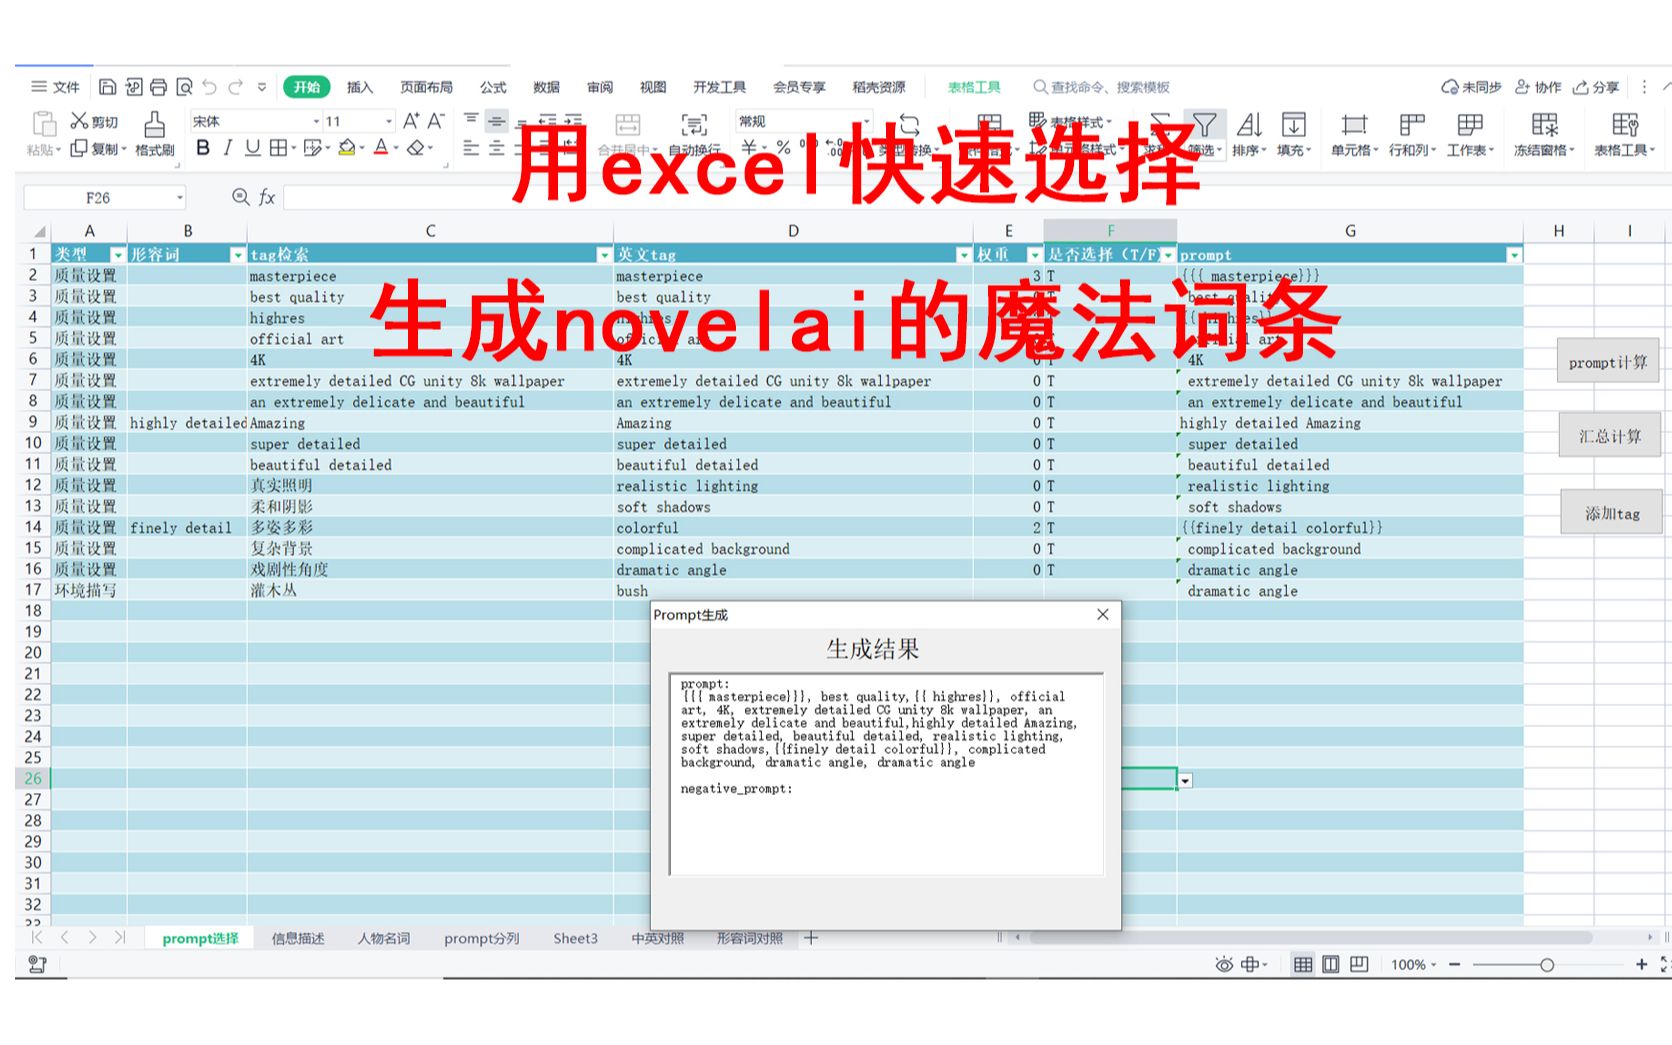The height and width of the screenshot is (1045, 1672).
Task: Click the Collaborate (协作) button
Action: (x=1538, y=87)
